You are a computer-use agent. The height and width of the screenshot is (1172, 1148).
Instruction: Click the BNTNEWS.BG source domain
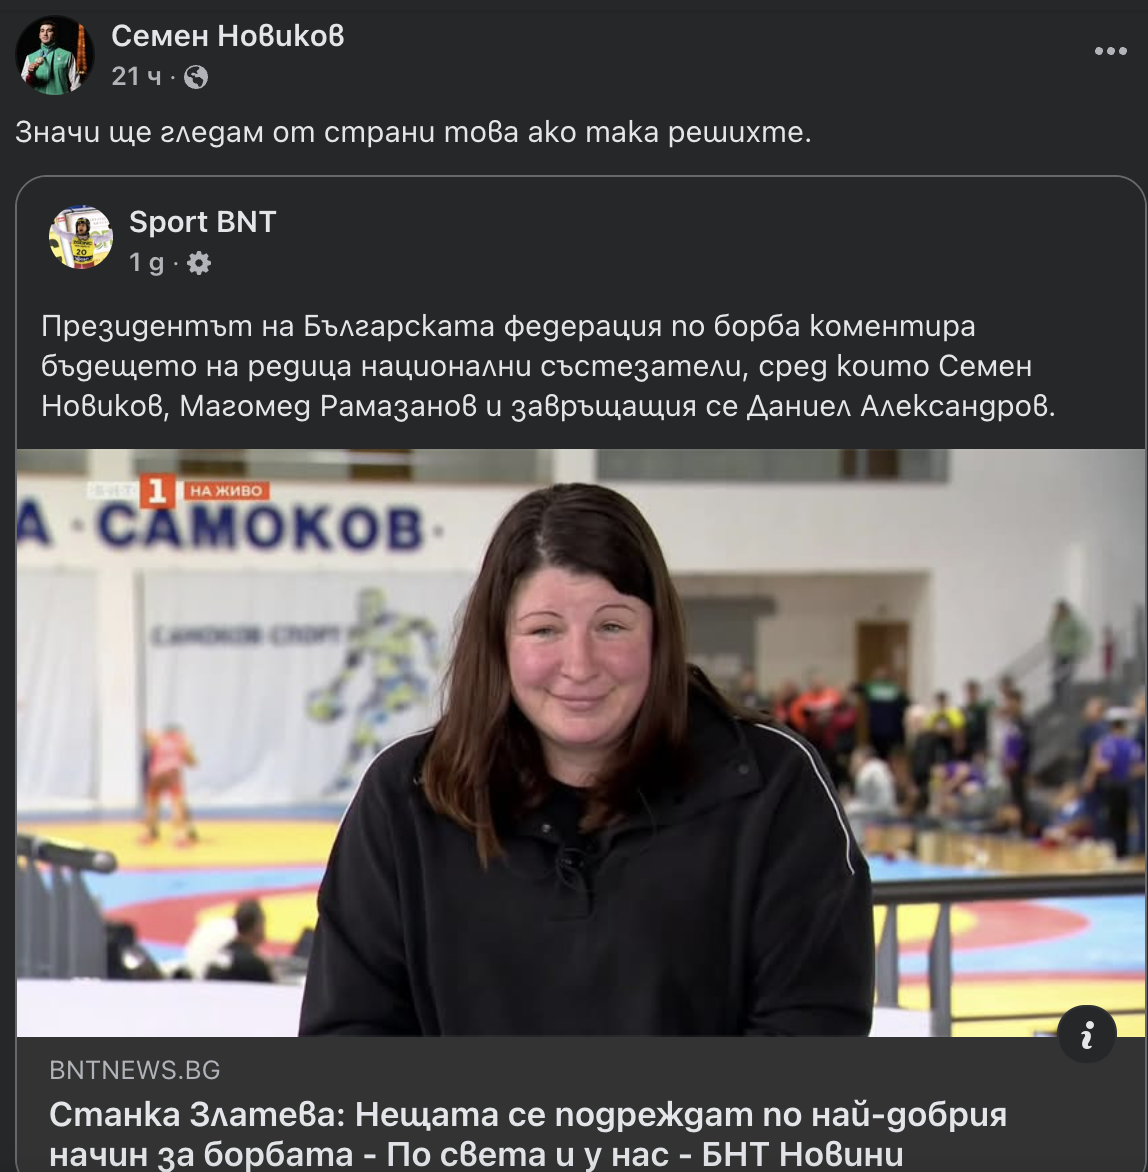[135, 1070]
